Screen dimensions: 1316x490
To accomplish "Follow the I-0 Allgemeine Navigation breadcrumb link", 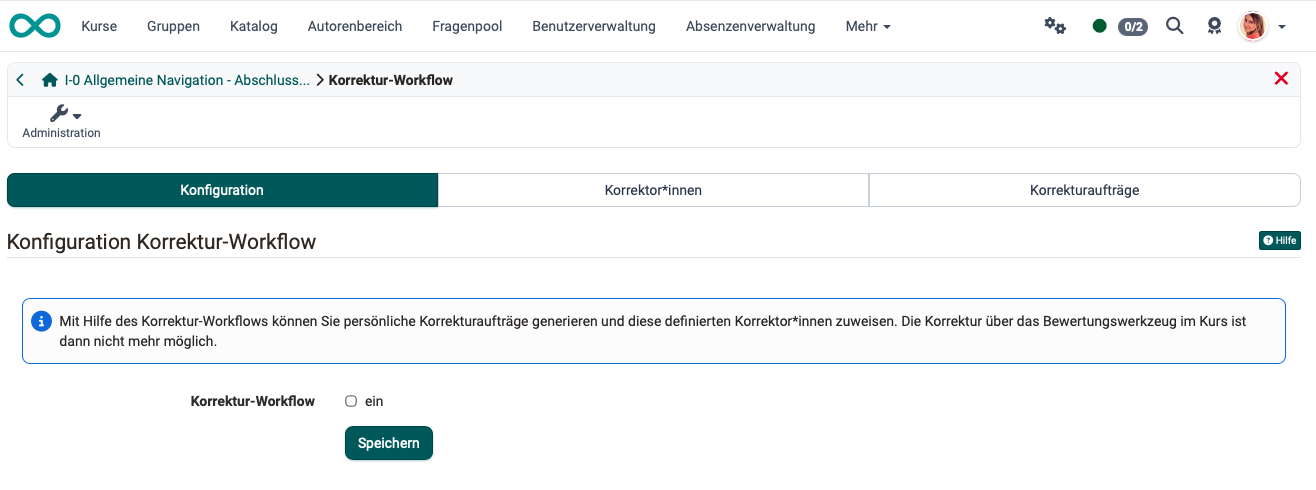I will (187, 80).
